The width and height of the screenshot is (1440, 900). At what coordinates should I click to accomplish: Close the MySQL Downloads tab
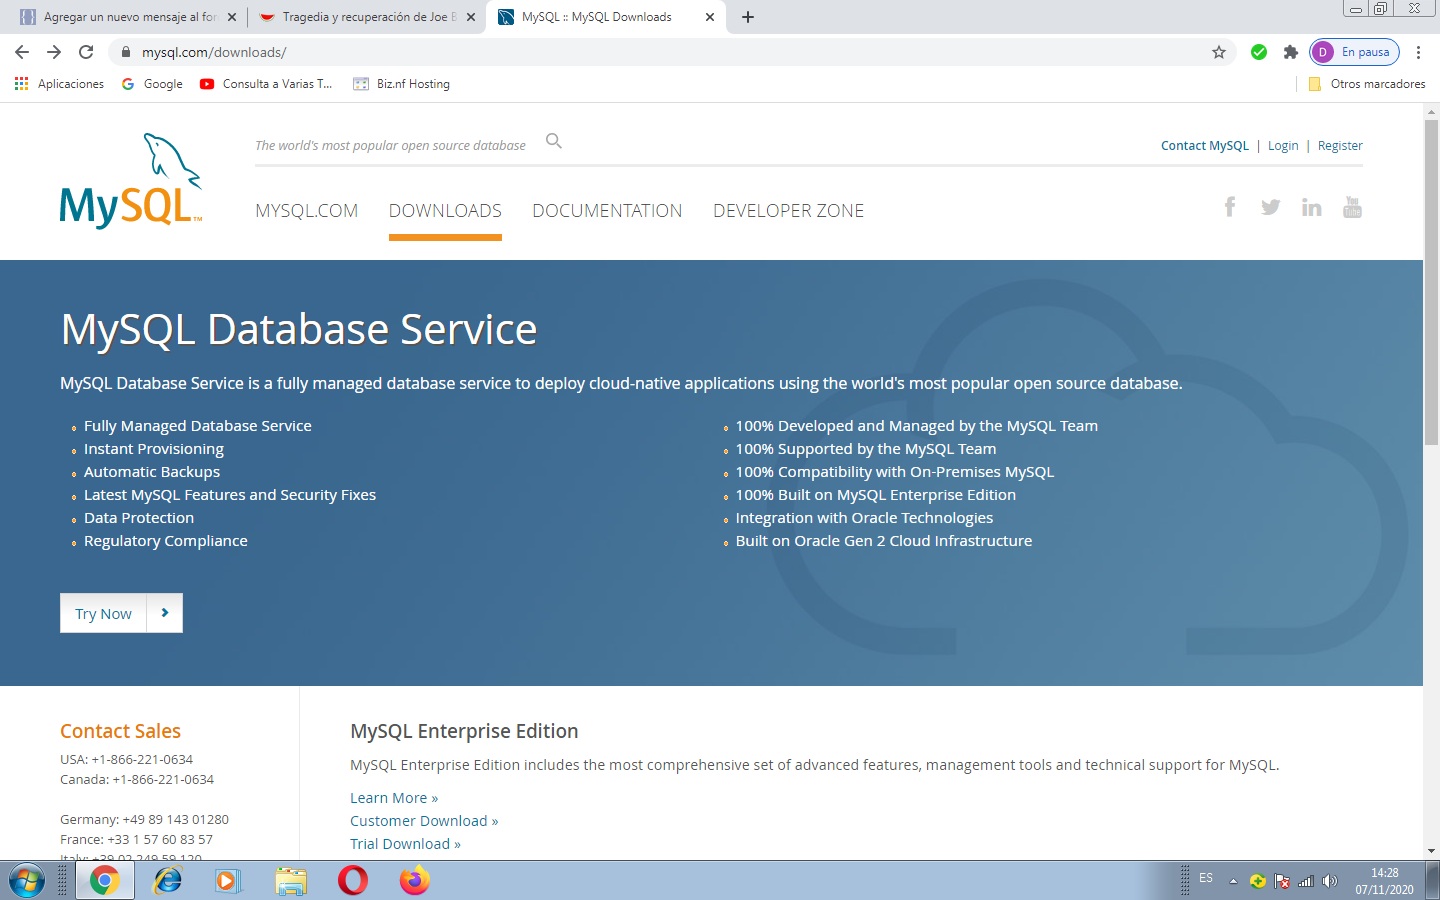[x=710, y=17]
